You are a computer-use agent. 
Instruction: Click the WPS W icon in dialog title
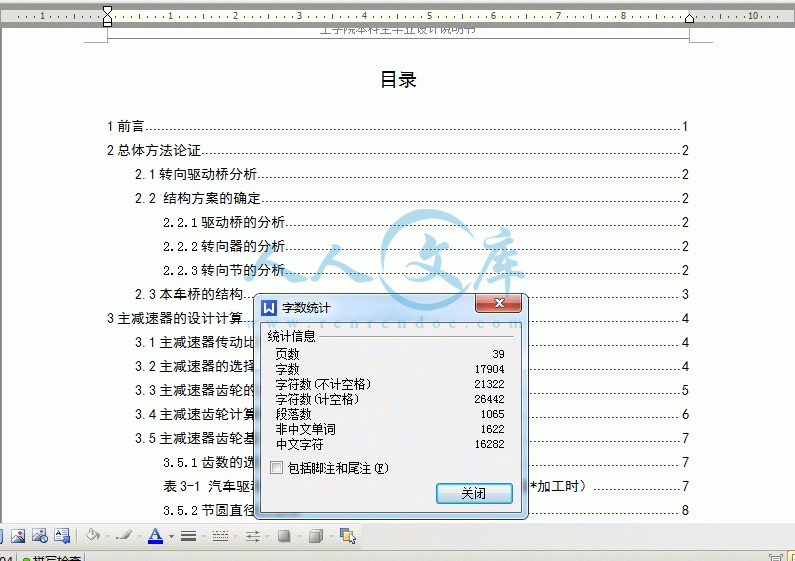[x=269, y=307]
